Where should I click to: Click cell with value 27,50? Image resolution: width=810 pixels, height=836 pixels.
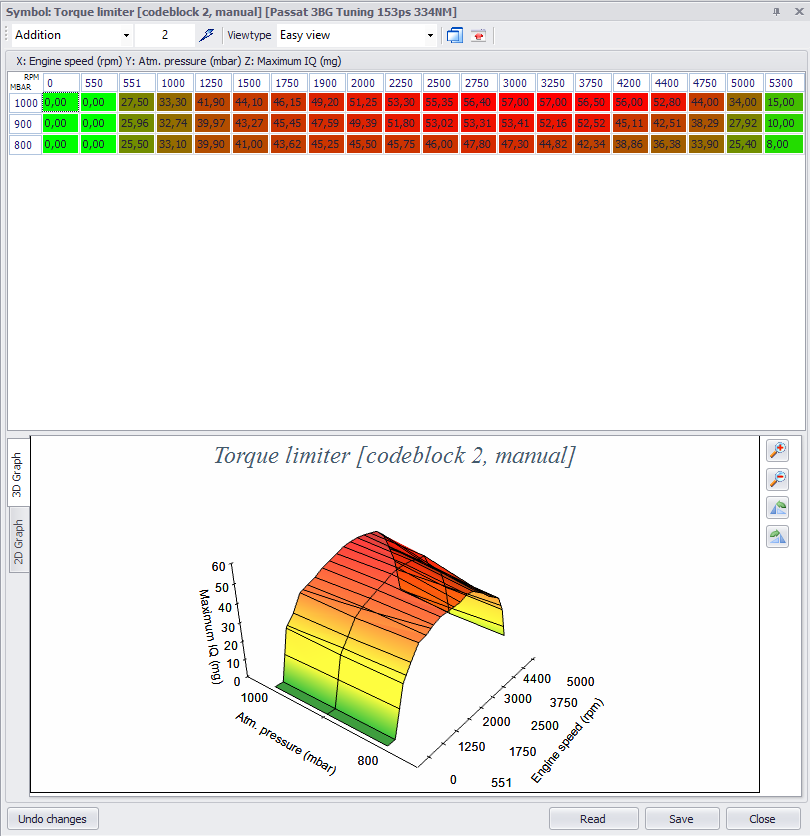pos(137,102)
